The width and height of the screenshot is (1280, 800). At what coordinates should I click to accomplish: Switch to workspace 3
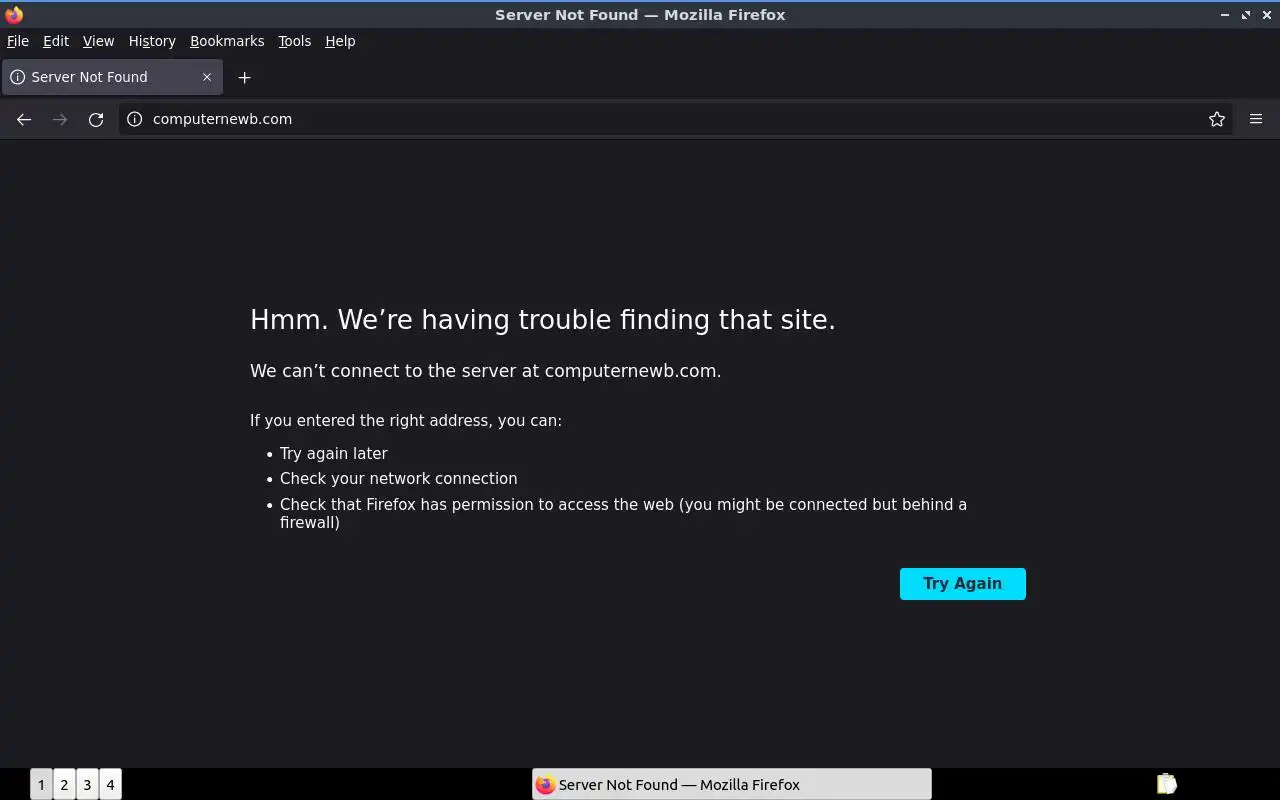[87, 784]
